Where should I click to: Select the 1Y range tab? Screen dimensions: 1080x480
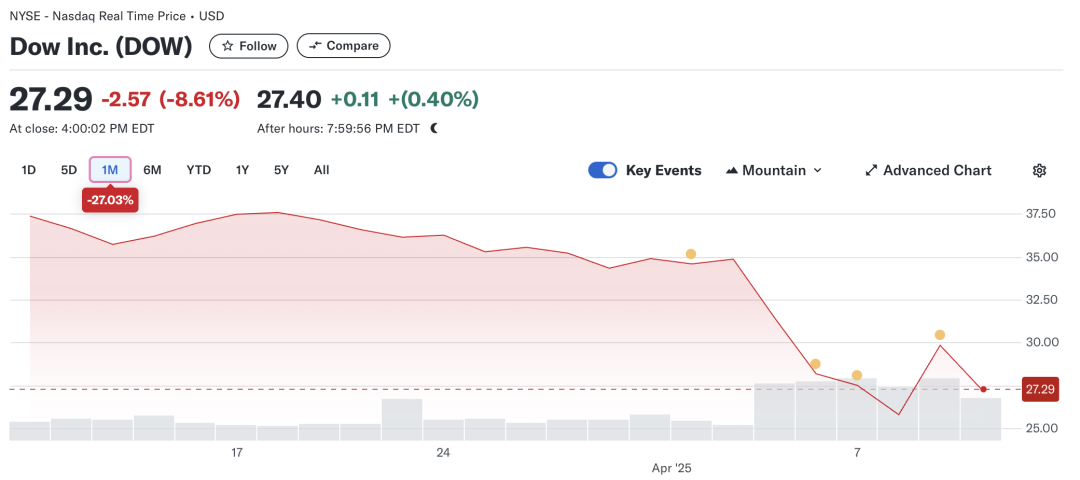click(x=242, y=170)
